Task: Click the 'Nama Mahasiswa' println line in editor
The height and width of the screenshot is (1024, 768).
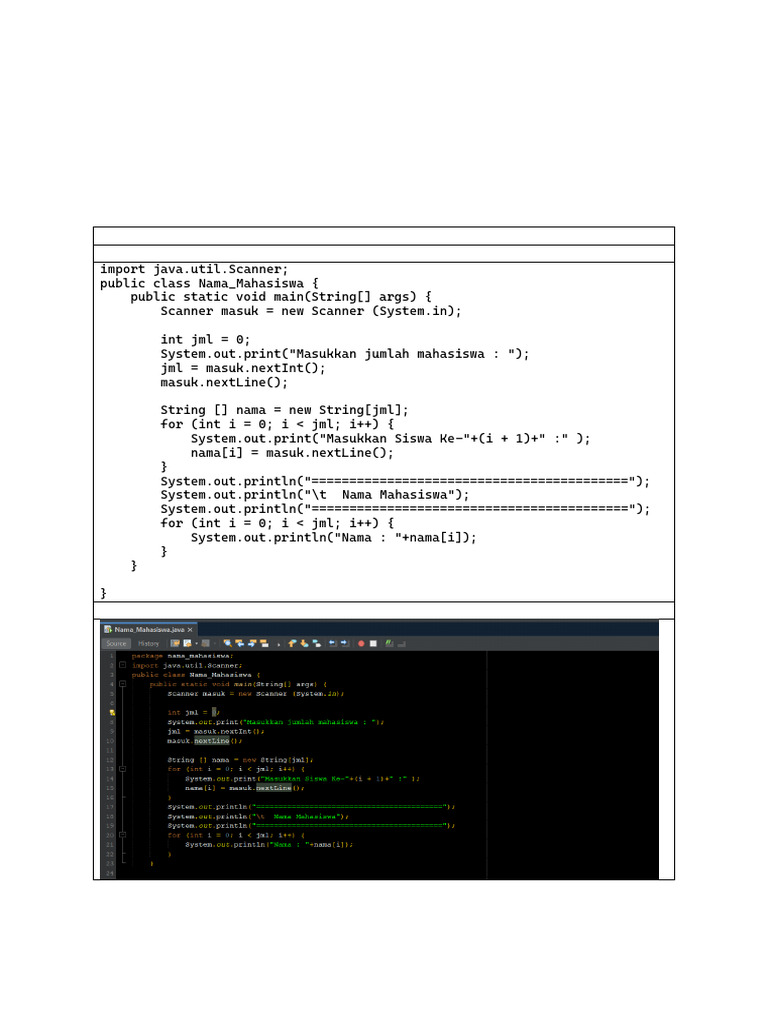Action: pyautogui.click(x=258, y=816)
